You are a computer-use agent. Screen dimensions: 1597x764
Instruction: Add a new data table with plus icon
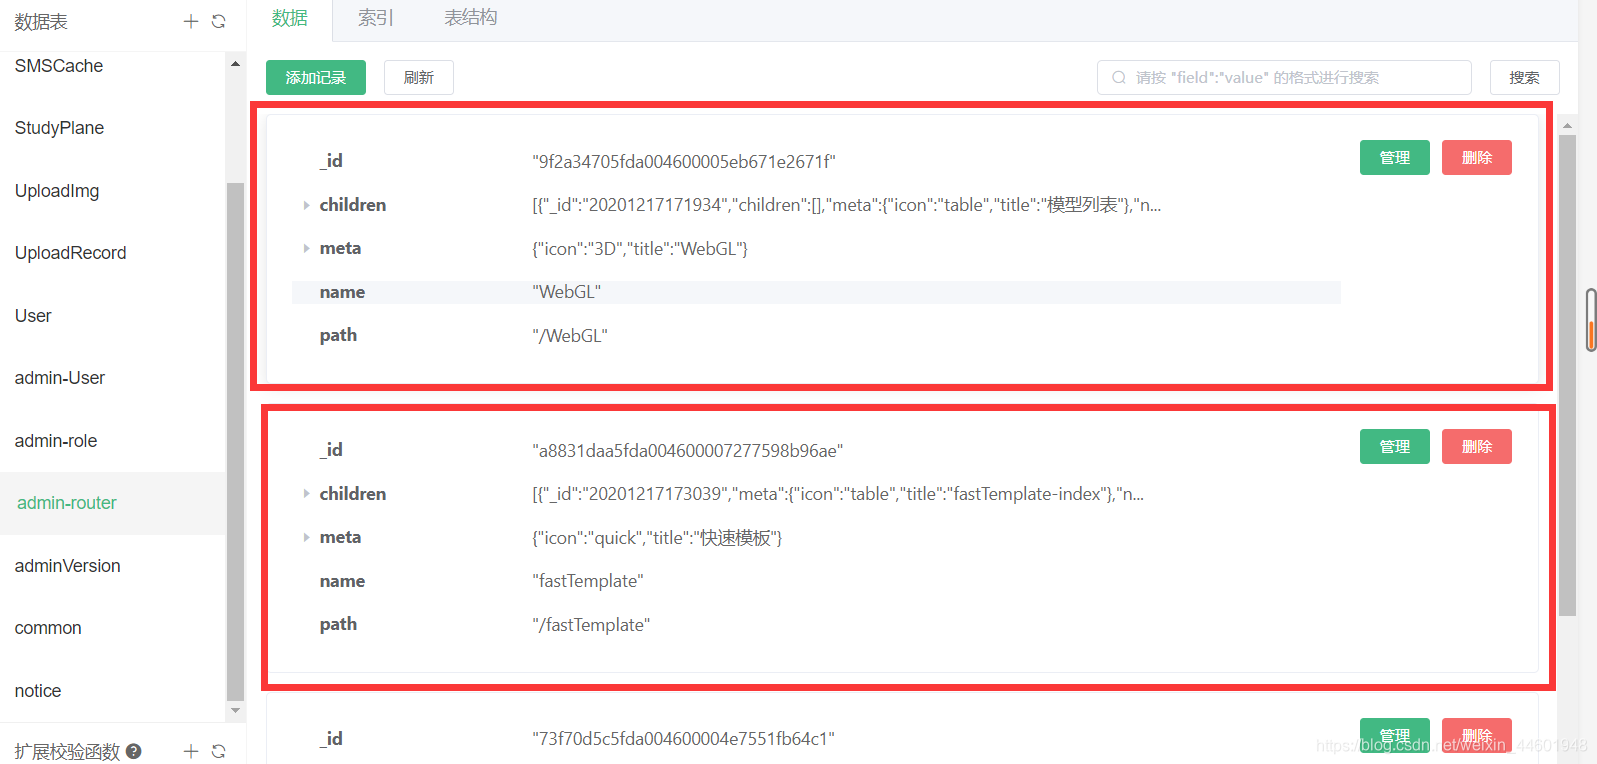(190, 21)
